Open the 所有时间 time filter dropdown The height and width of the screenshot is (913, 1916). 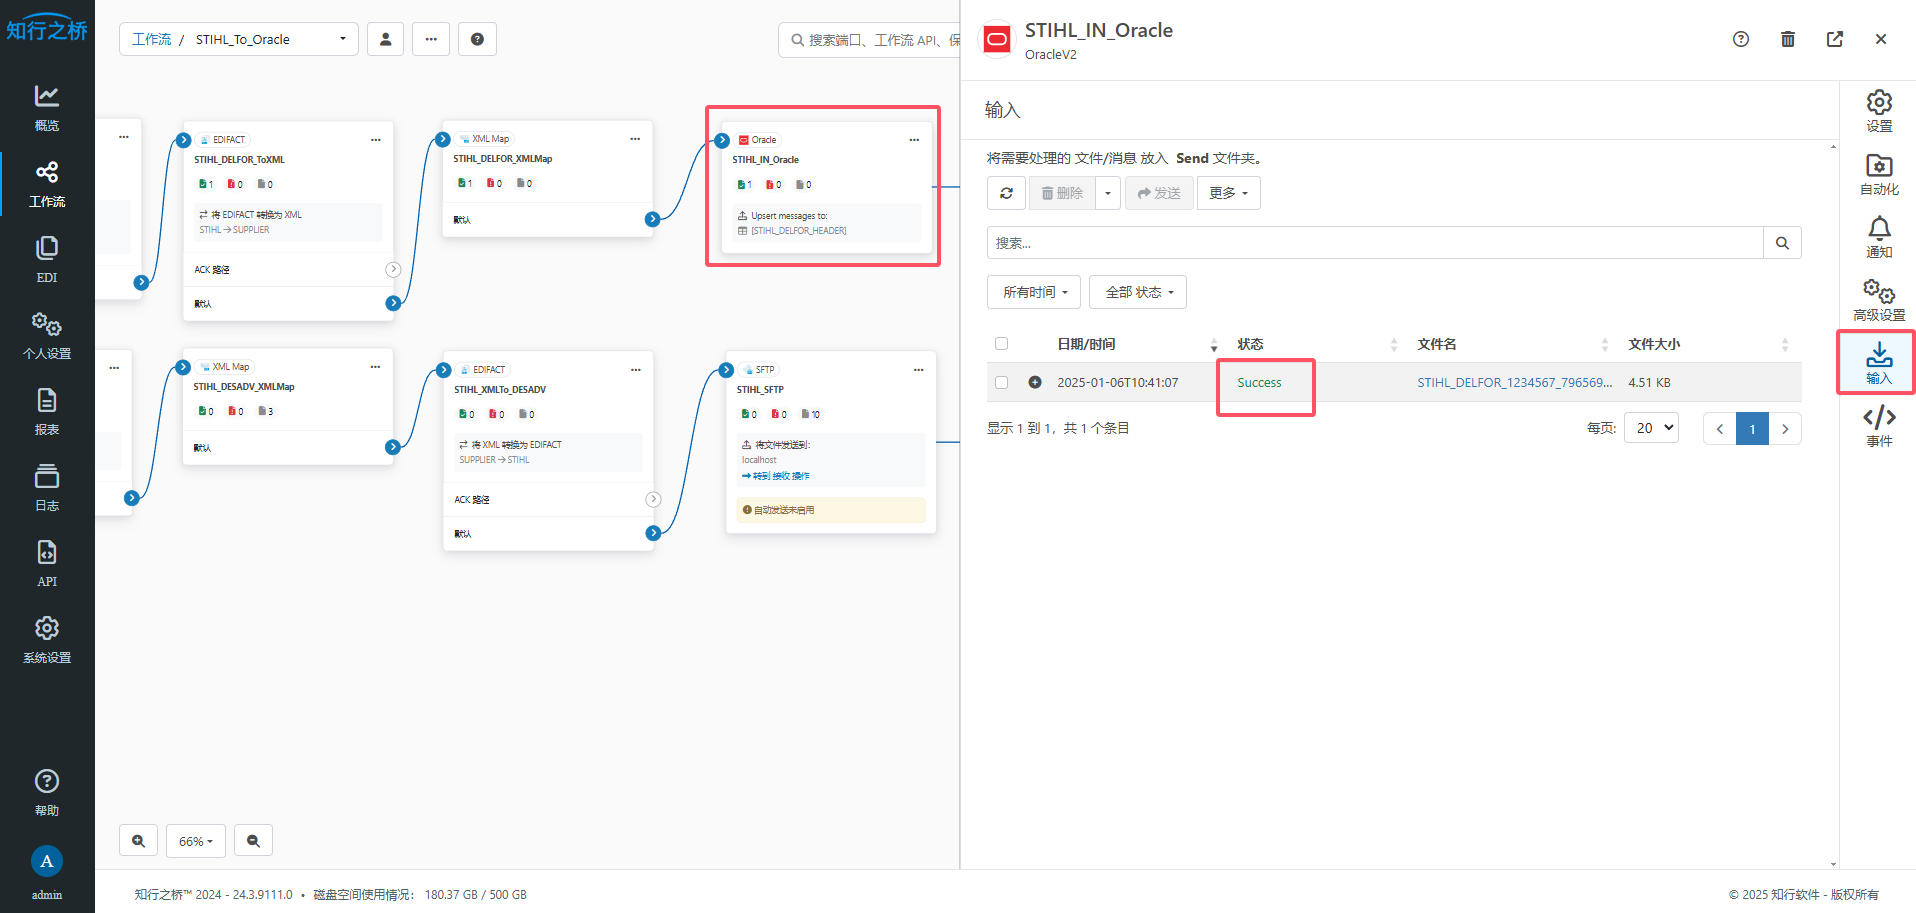pyautogui.click(x=1034, y=292)
